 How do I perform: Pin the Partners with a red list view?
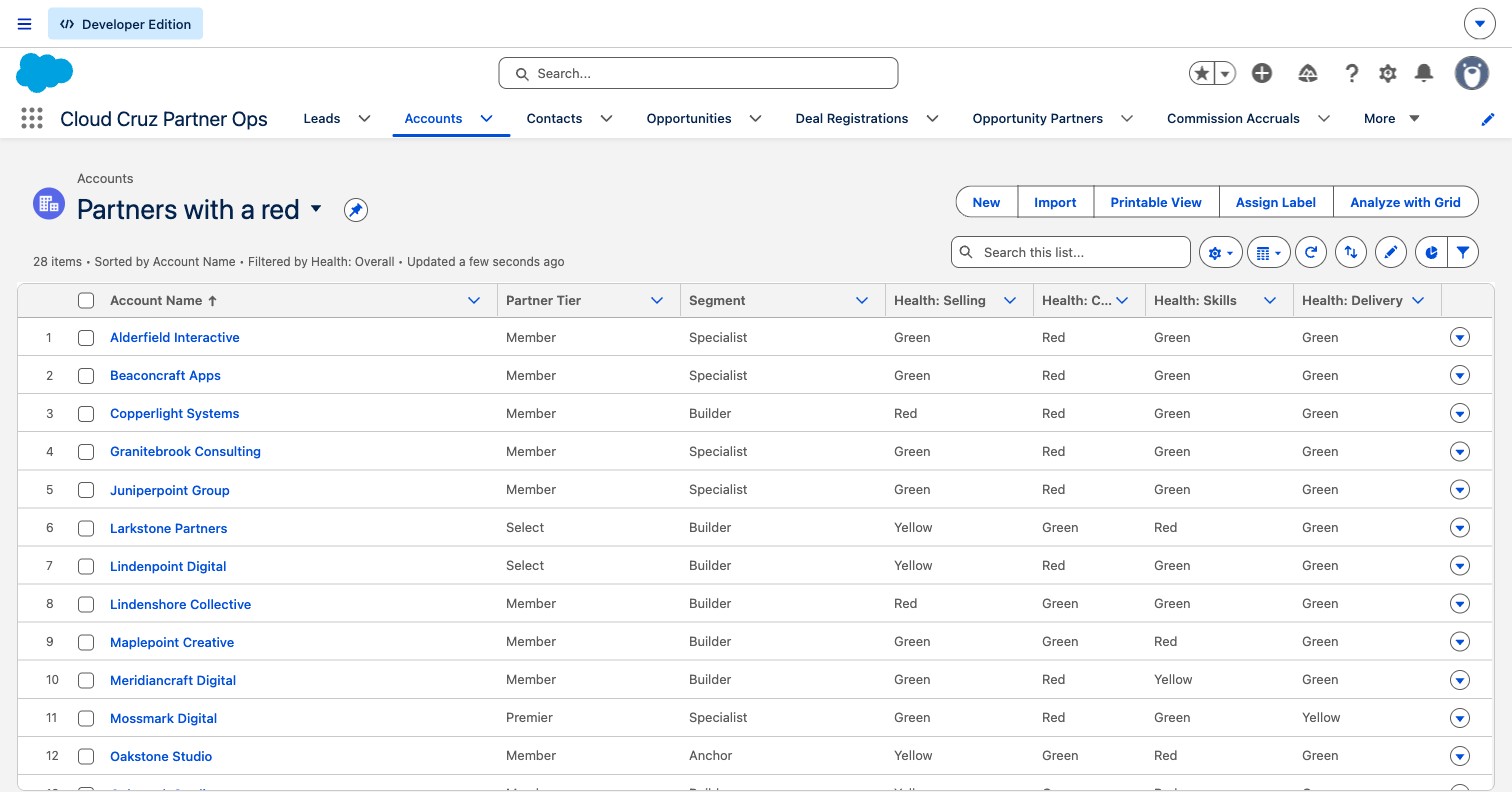[356, 210]
